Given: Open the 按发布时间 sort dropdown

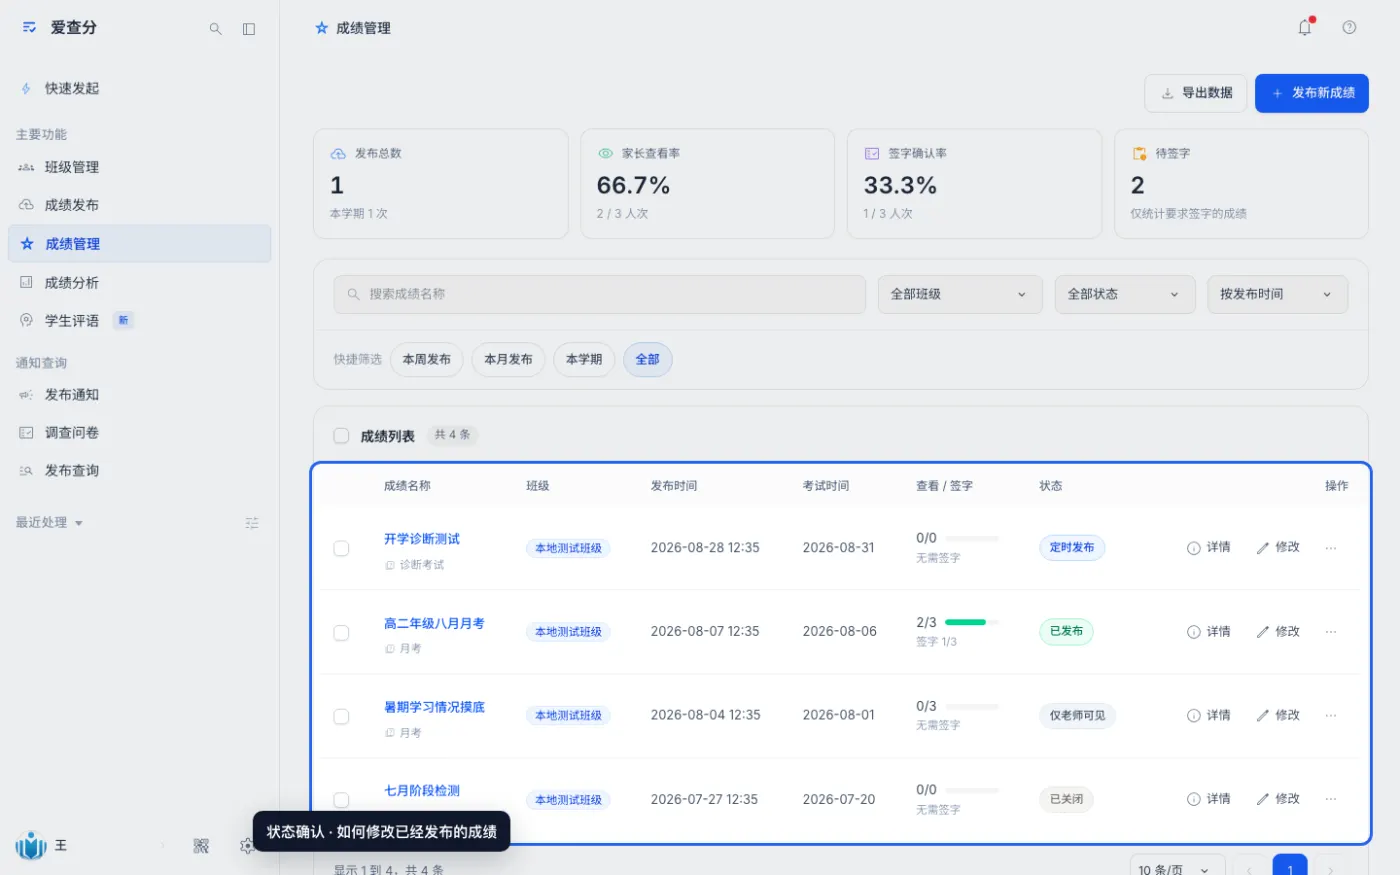Looking at the screenshot, I should [1277, 294].
